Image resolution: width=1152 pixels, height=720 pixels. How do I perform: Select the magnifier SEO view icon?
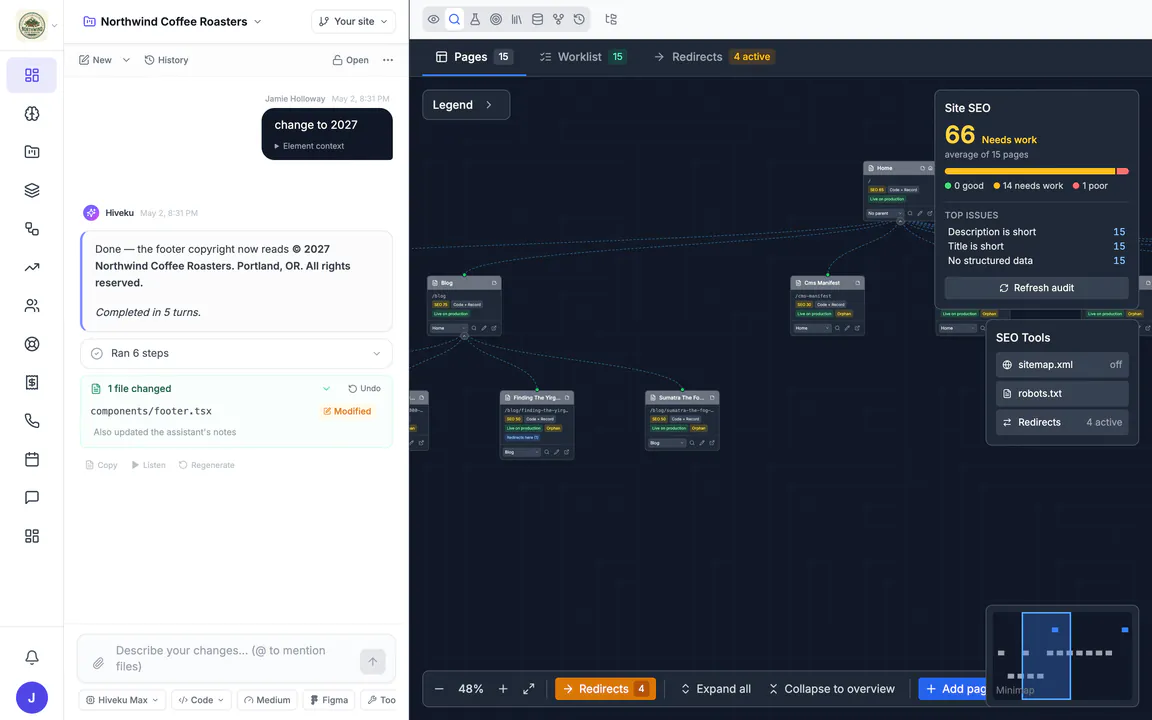click(x=455, y=20)
